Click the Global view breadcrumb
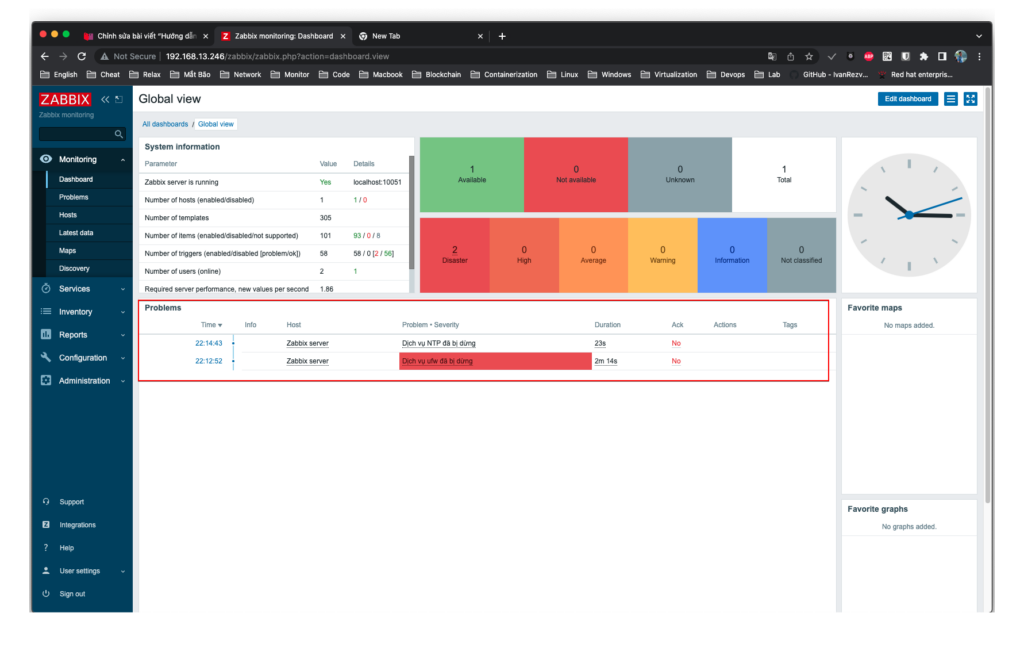Image resolution: width=1024 pixels, height=655 pixels. point(216,124)
